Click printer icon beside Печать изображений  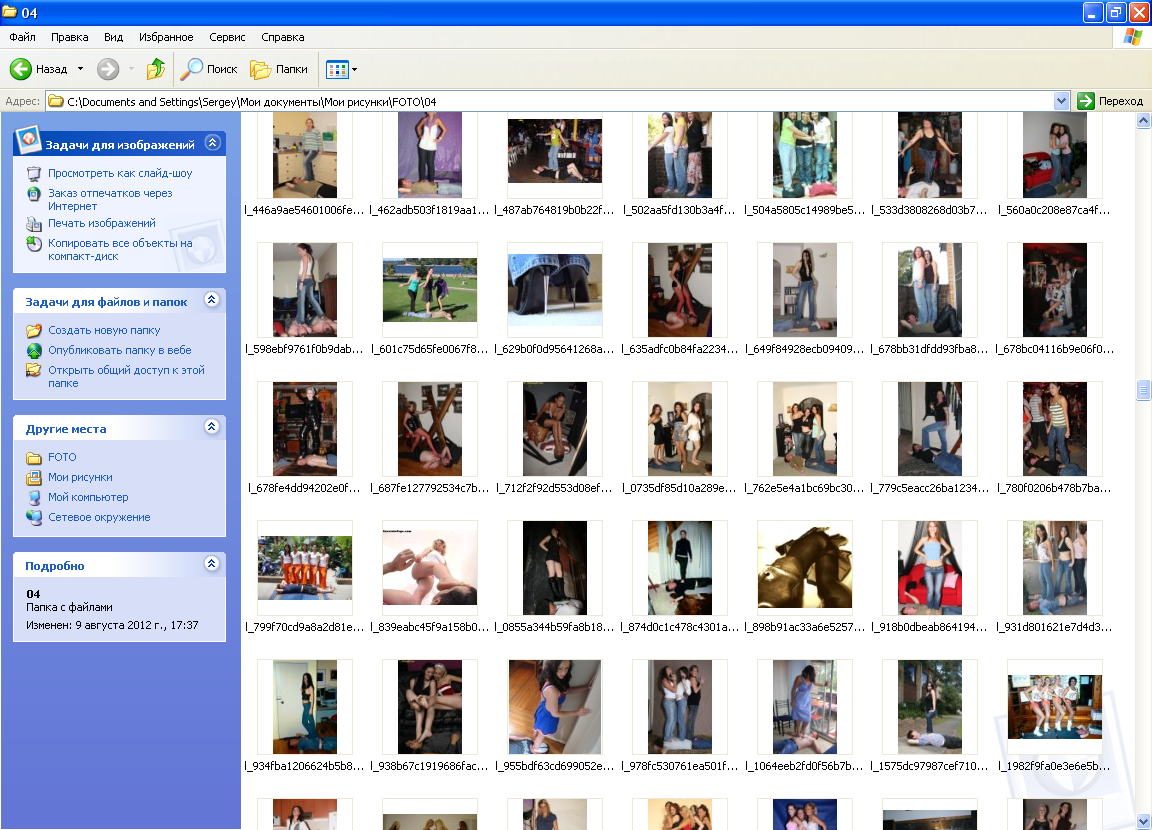coord(34,224)
